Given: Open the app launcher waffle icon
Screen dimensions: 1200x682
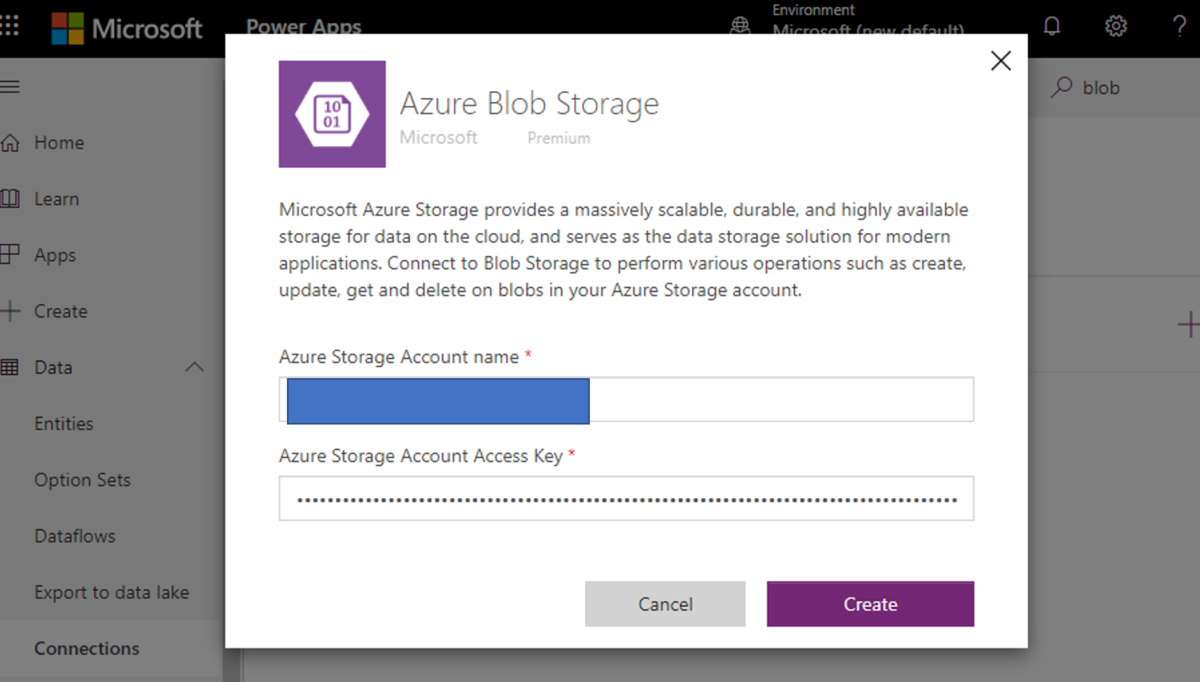Looking at the screenshot, I should pyautogui.click(x=10, y=26).
